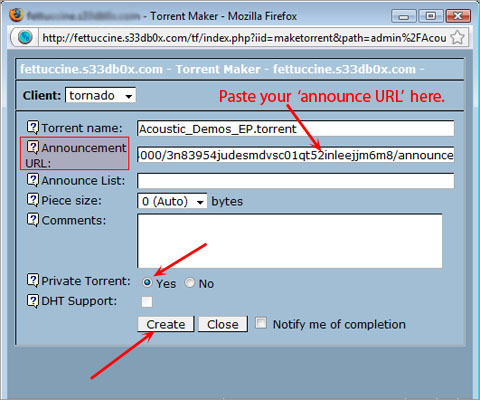Select No for Private Torrent

pyautogui.click(x=190, y=283)
